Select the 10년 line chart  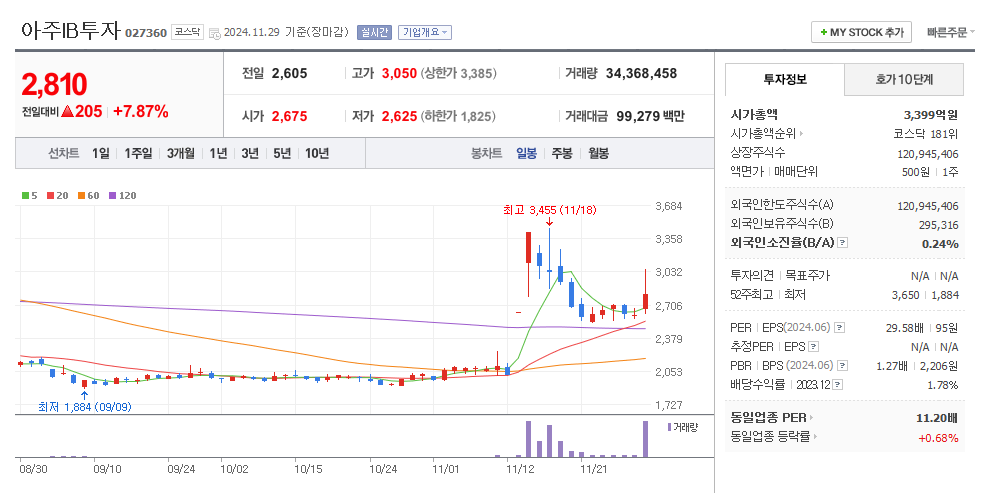point(317,154)
